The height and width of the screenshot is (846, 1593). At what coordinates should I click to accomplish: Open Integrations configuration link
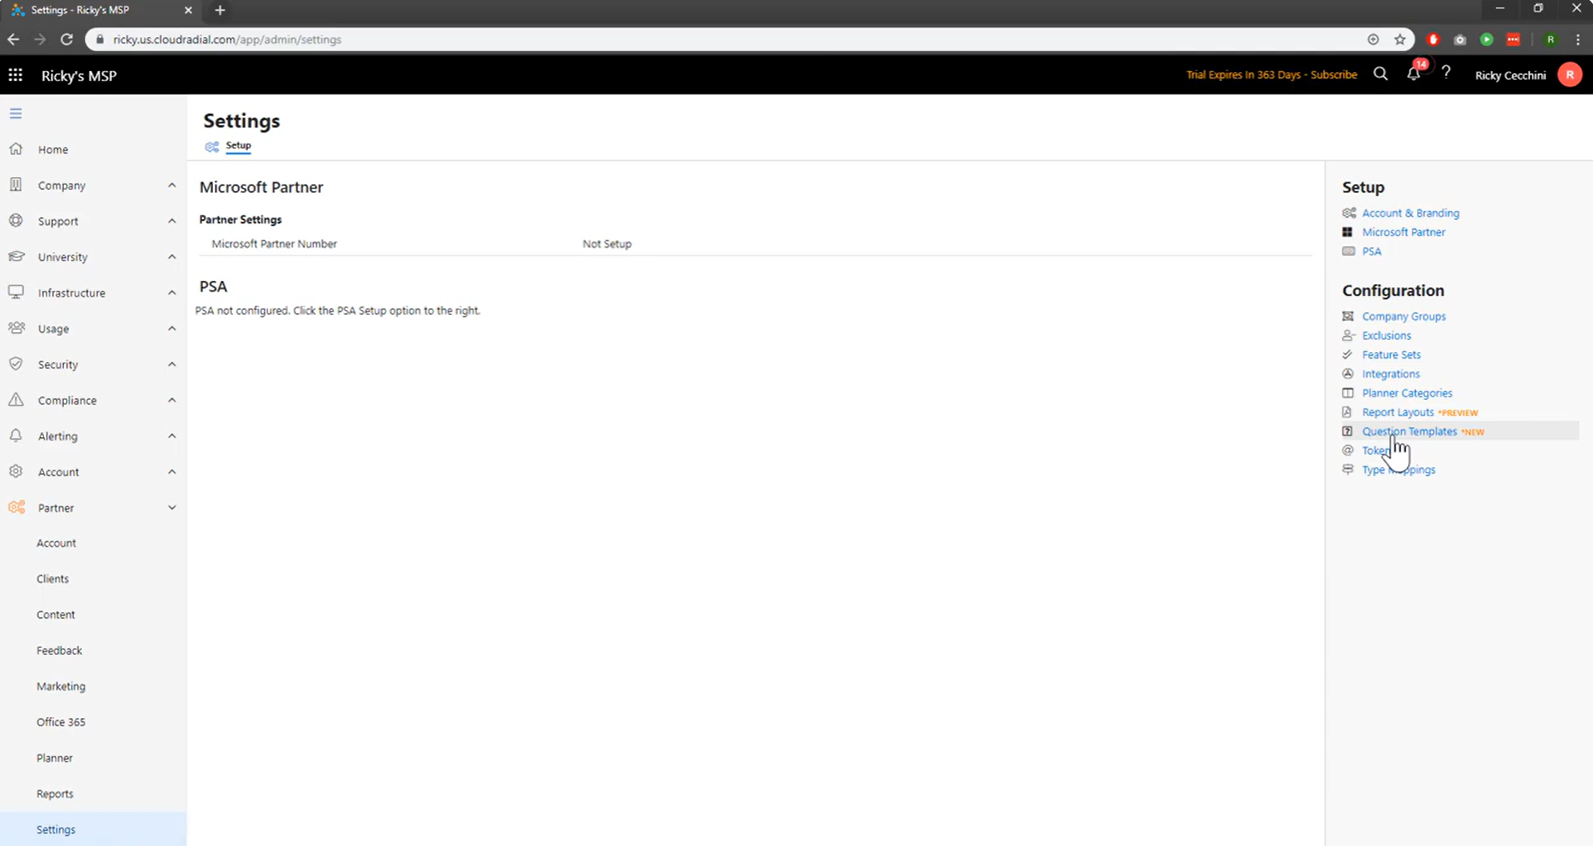[1390, 374]
